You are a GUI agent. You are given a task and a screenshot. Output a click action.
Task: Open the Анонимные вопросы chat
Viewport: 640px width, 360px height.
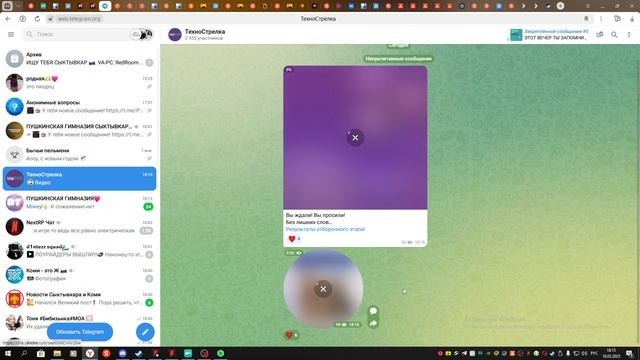(80, 107)
